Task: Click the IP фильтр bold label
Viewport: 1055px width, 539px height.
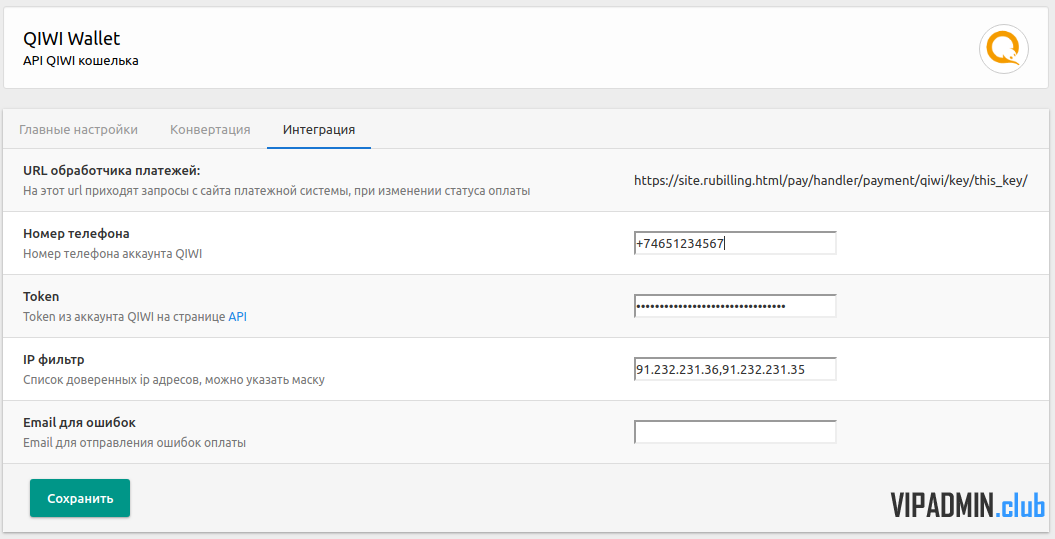Action: pos(54,359)
